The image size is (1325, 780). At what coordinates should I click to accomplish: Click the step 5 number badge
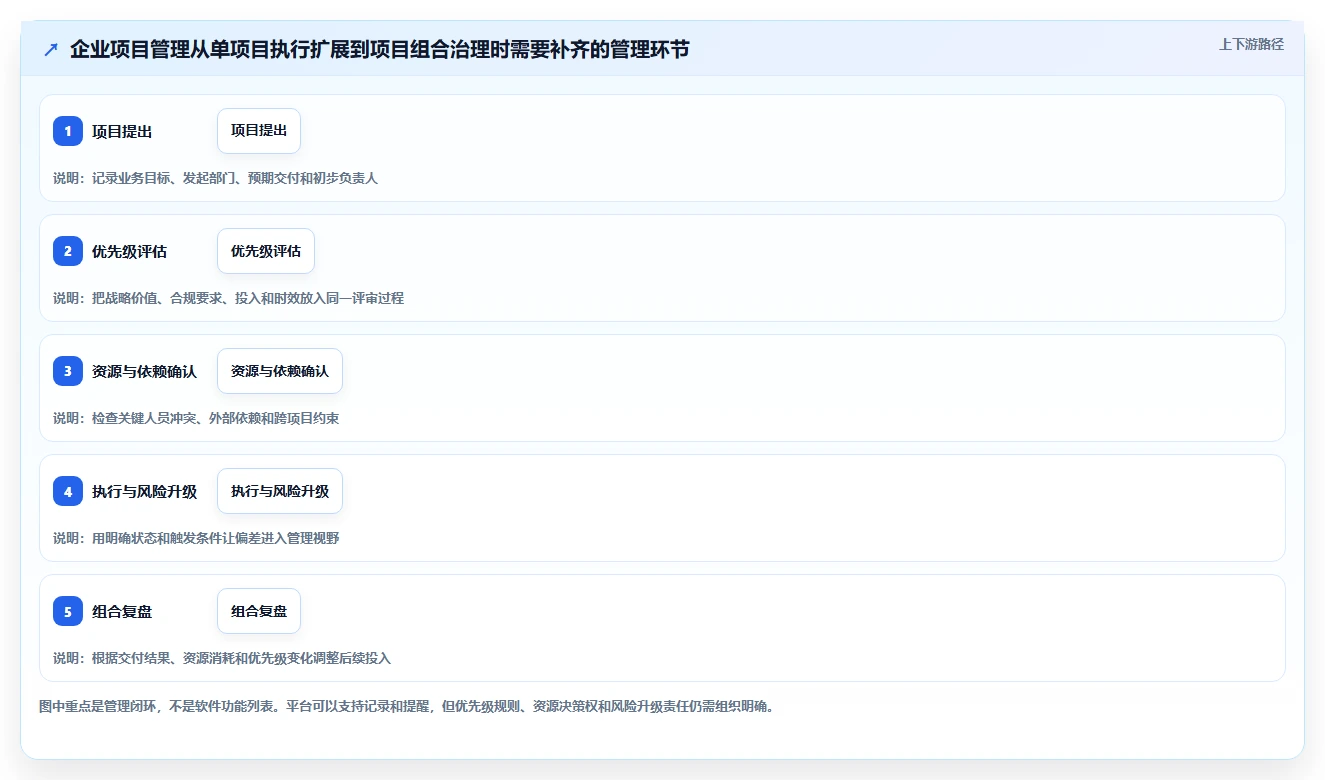click(68, 611)
